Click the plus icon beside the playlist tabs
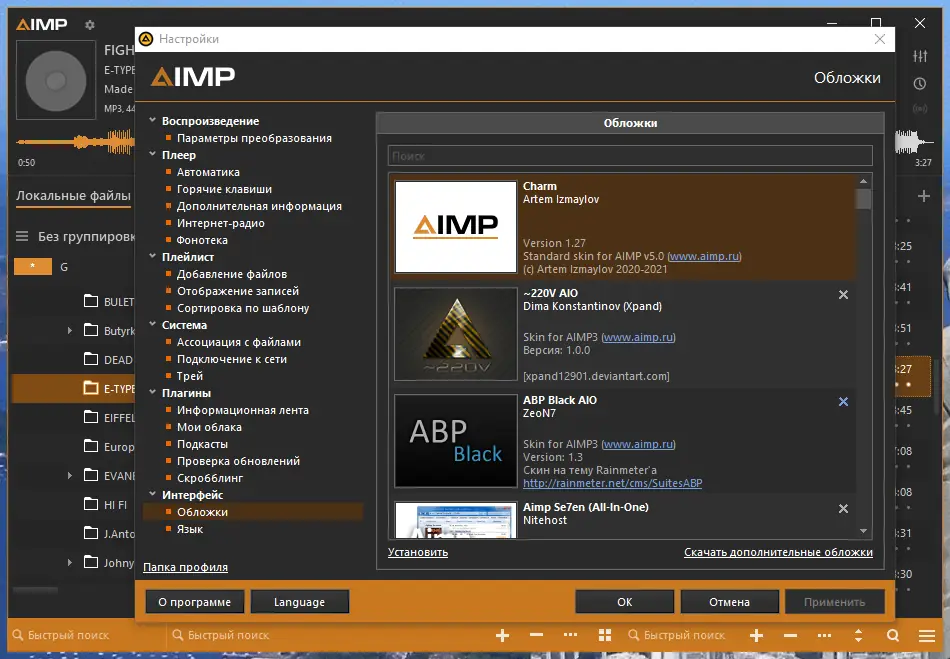The height and width of the screenshot is (659, 950). [923, 196]
